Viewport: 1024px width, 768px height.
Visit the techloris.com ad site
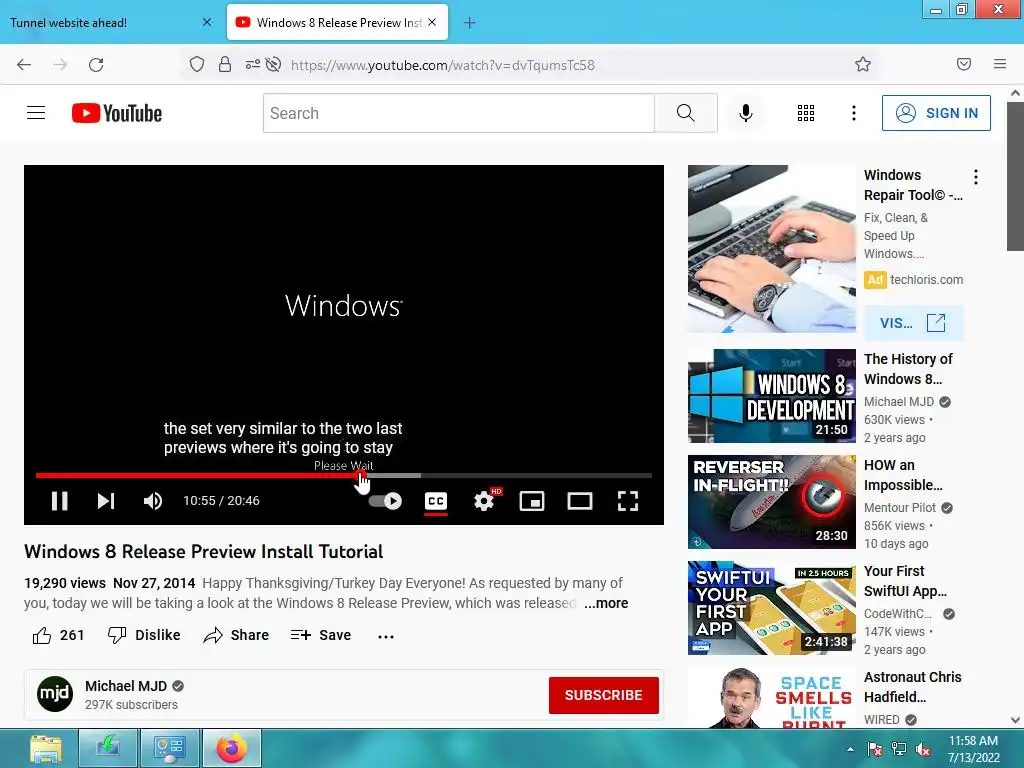[913, 323]
